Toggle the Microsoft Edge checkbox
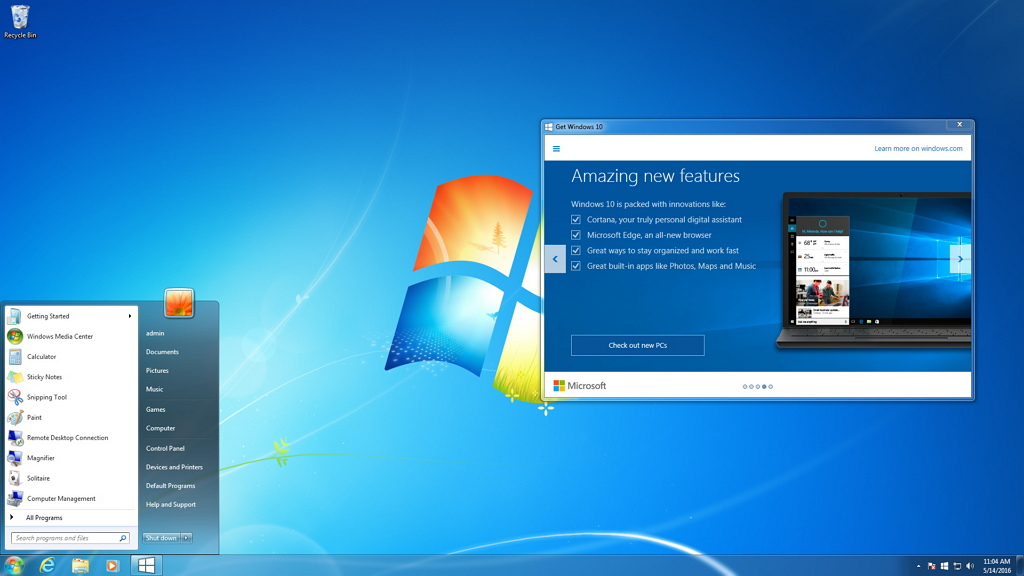This screenshot has height=576, width=1024. click(x=576, y=235)
